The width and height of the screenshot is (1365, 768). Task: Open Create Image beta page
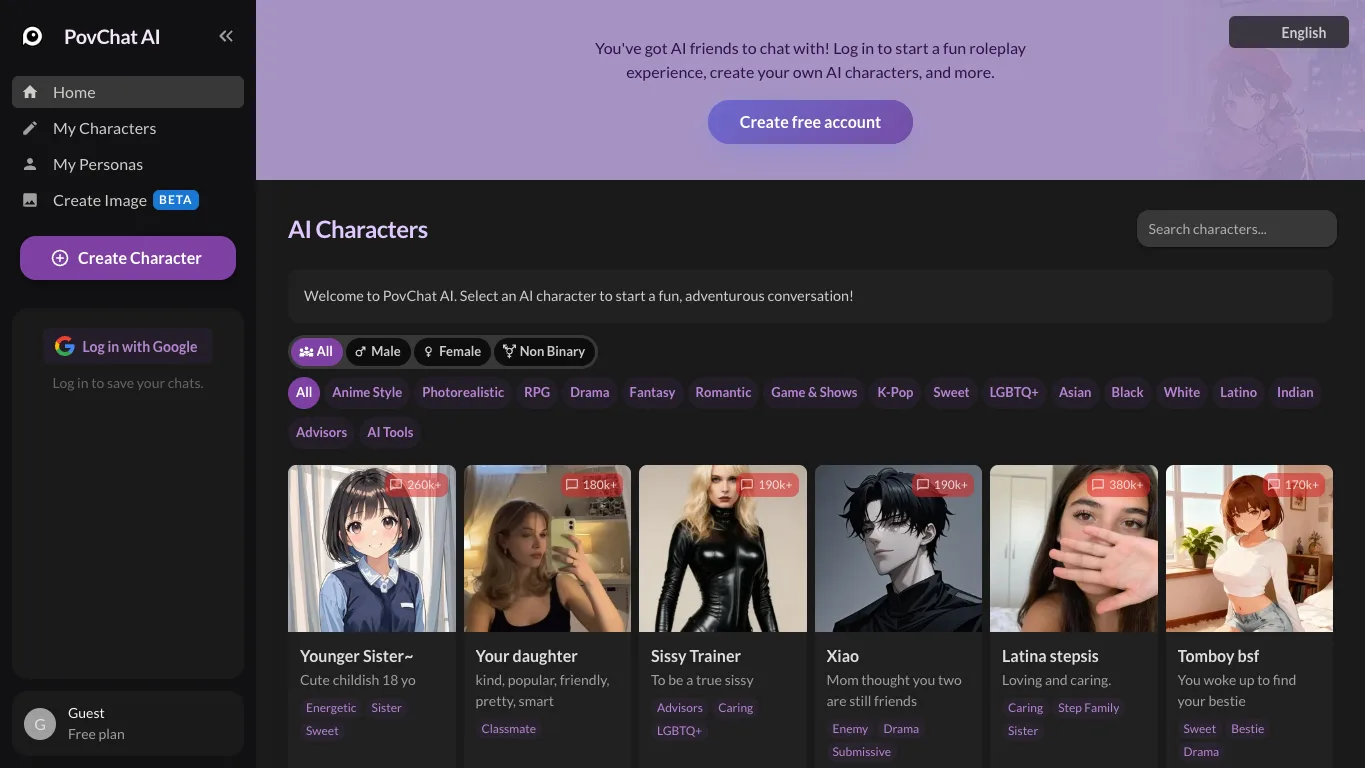coord(128,200)
